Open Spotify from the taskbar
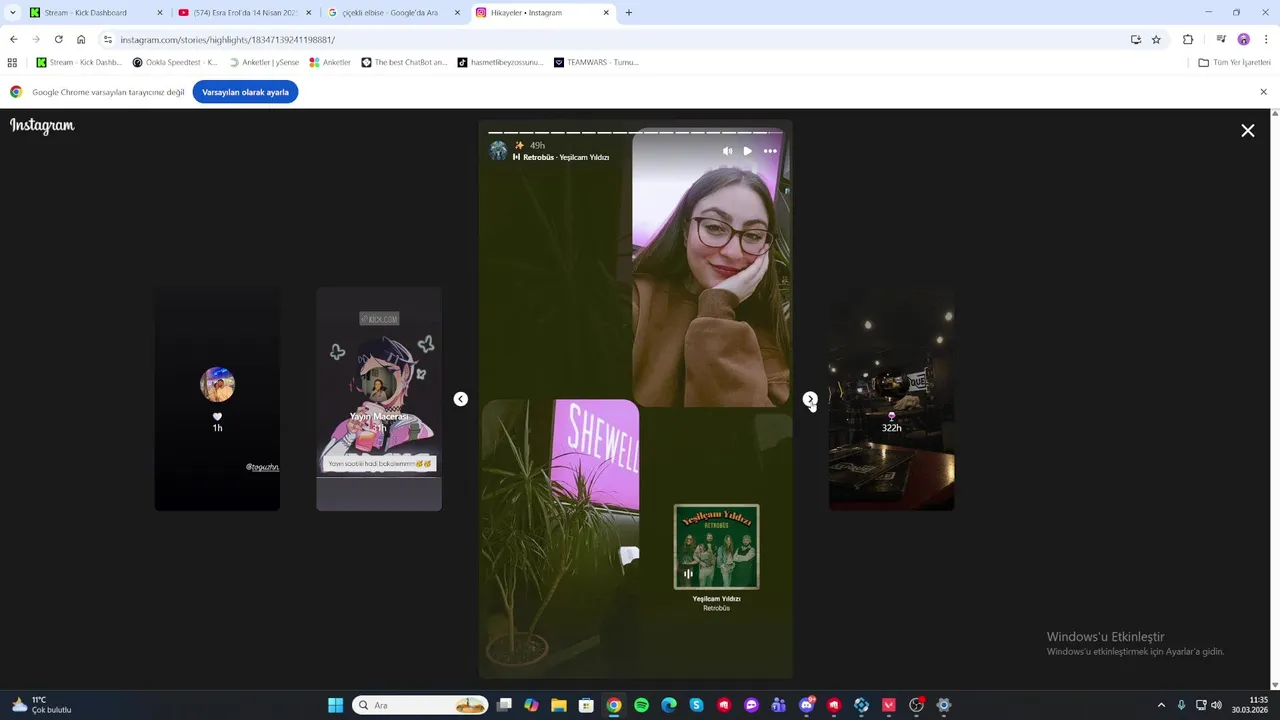The width and height of the screenshot is (1280, 720). 641,705
